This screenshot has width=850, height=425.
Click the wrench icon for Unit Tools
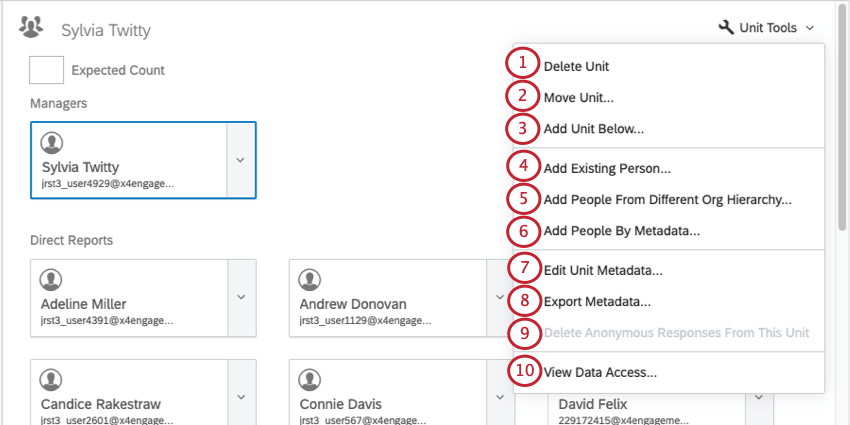pos(726,28)
